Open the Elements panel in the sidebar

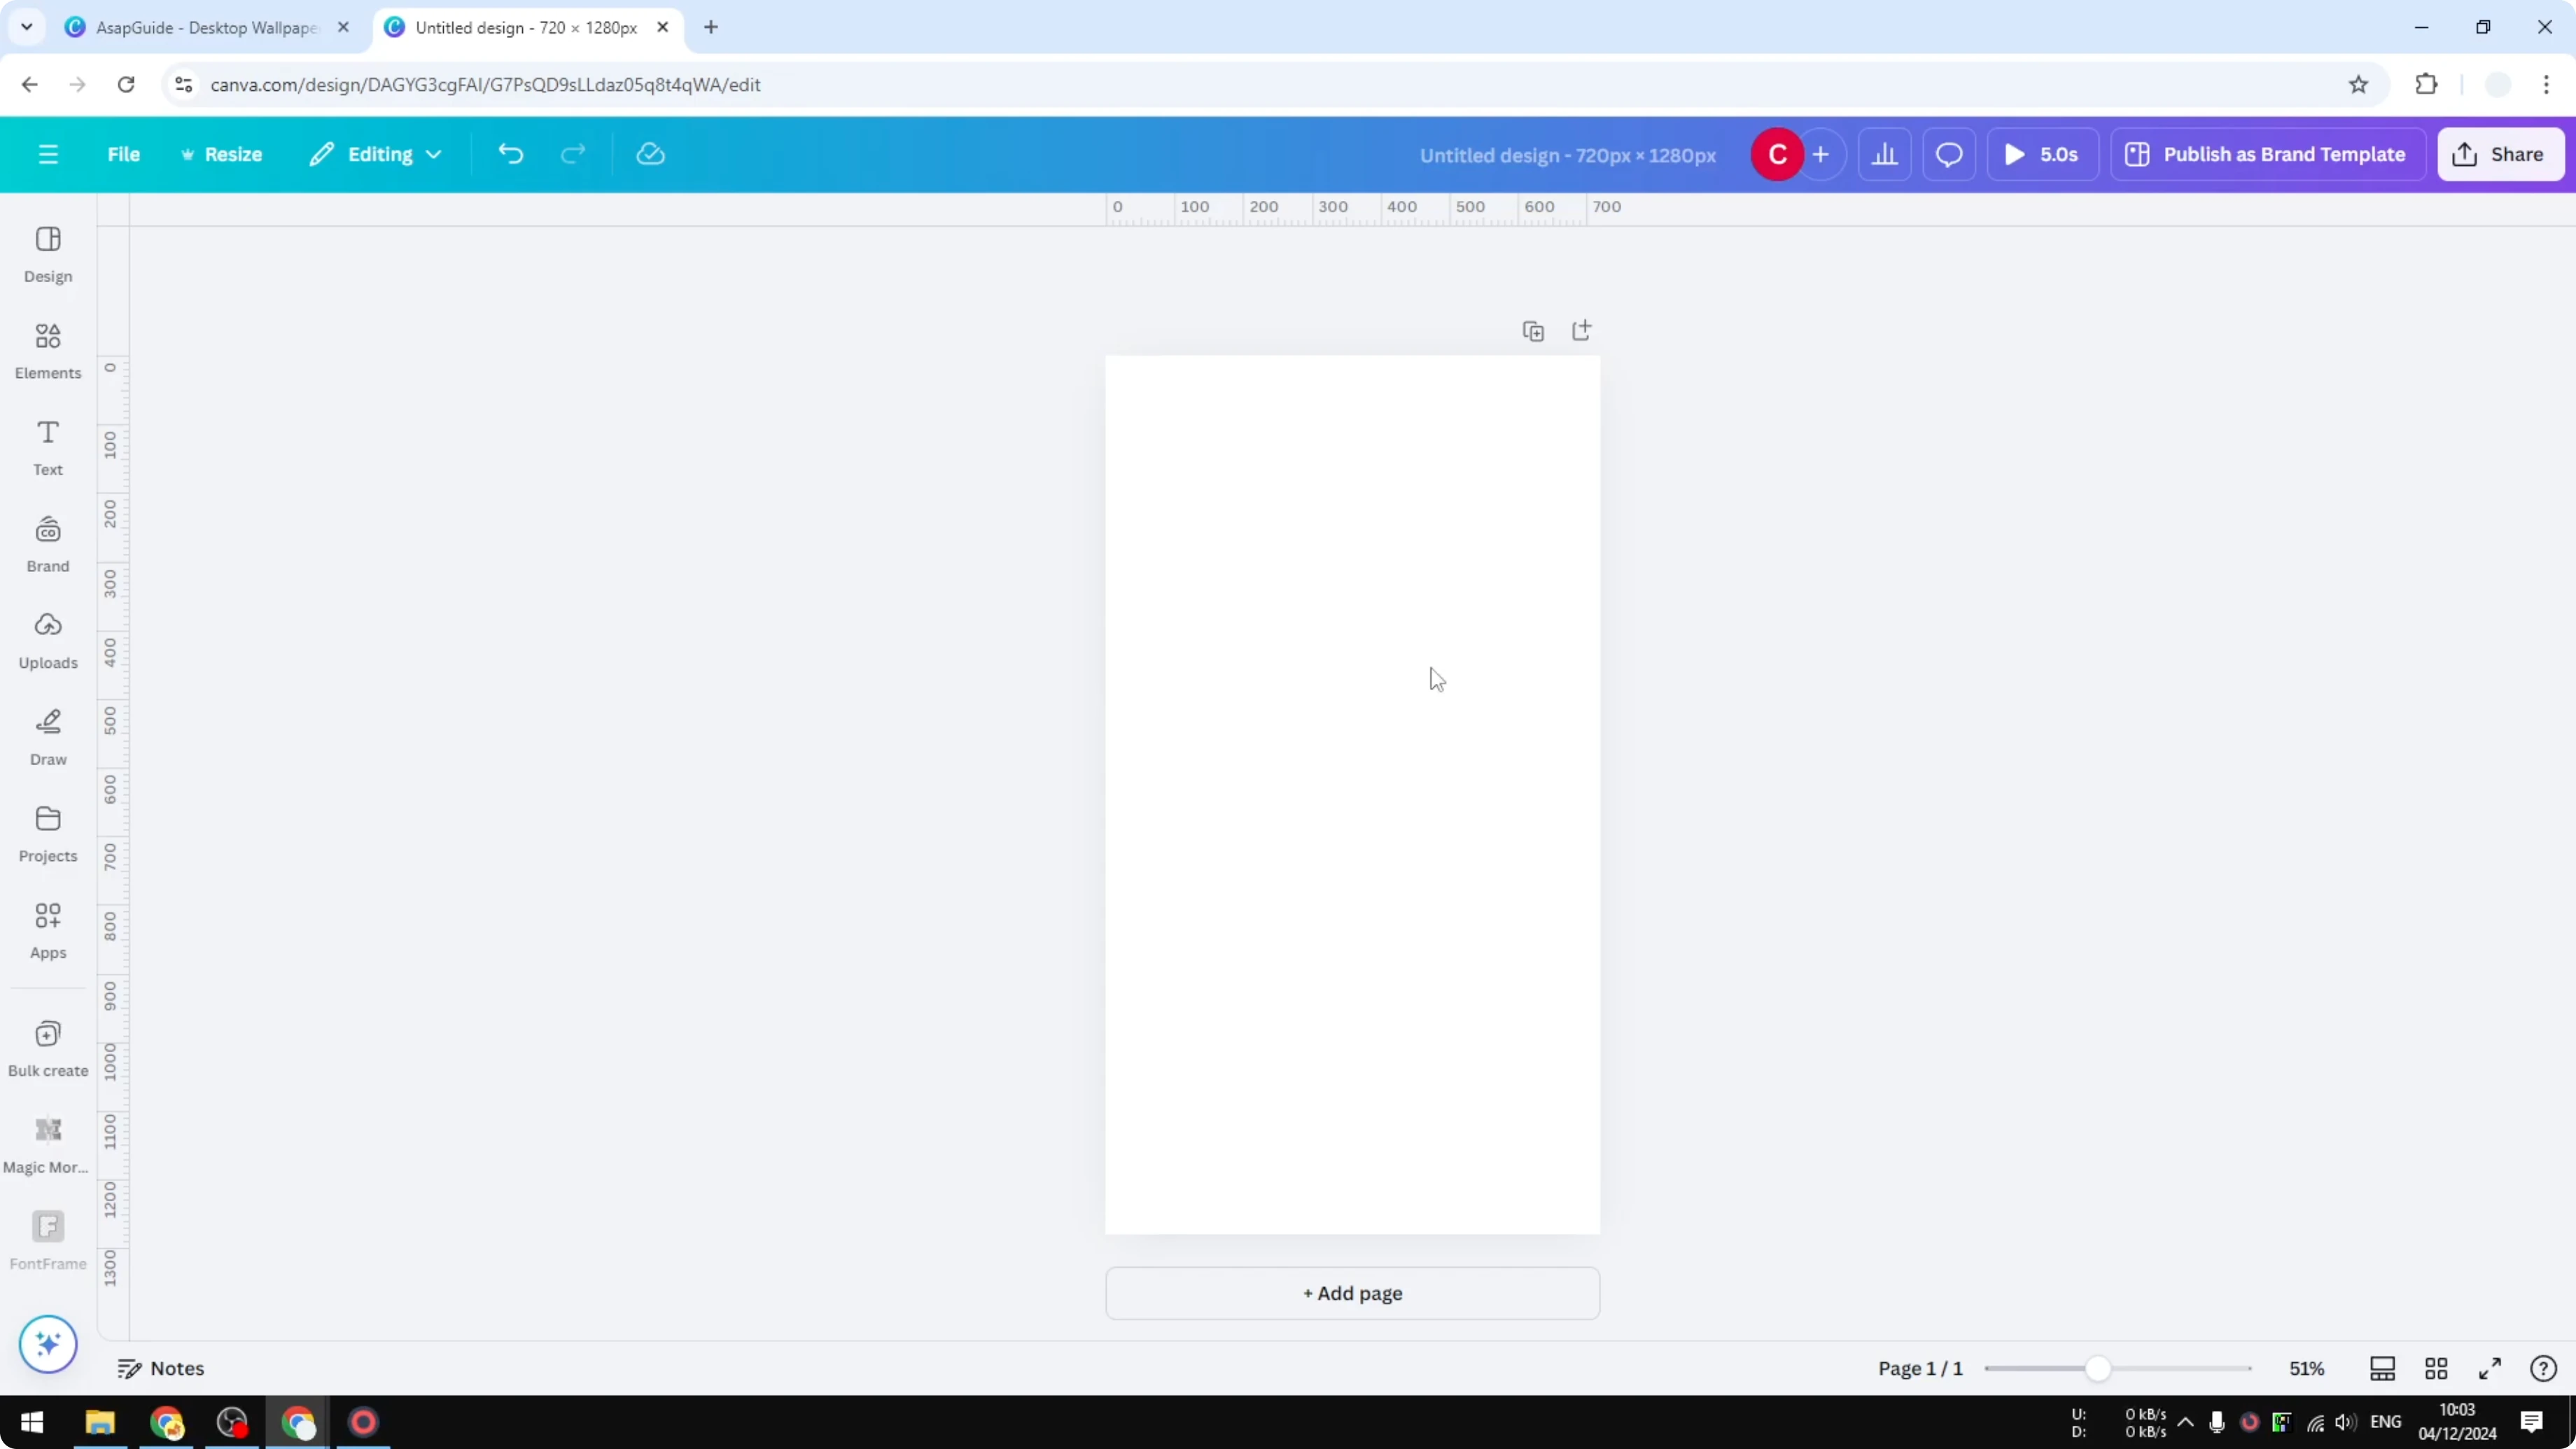tap(47, 350)
